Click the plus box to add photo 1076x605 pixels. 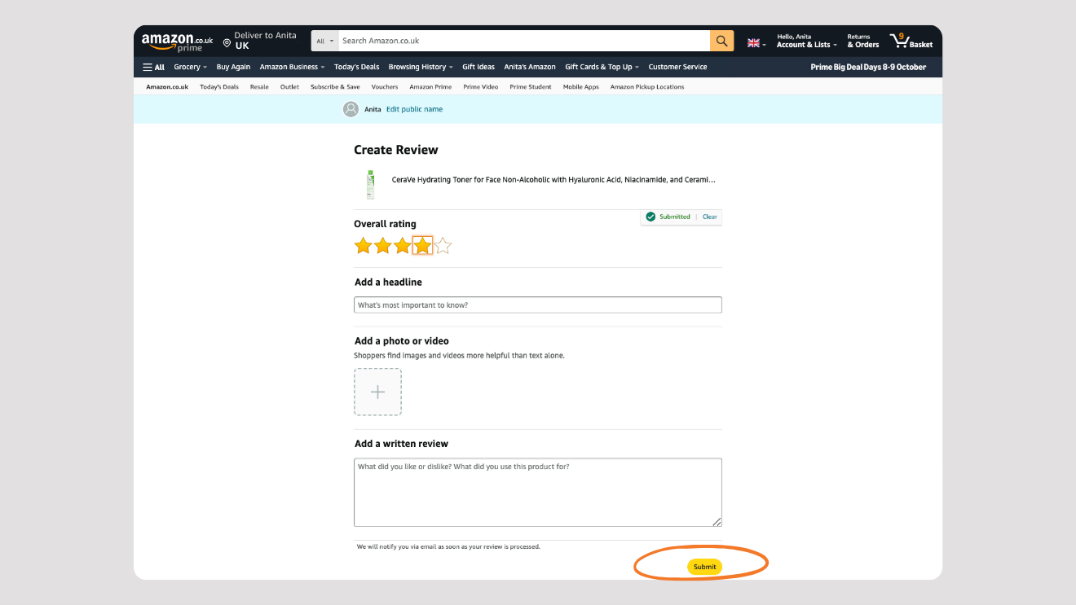377,392
